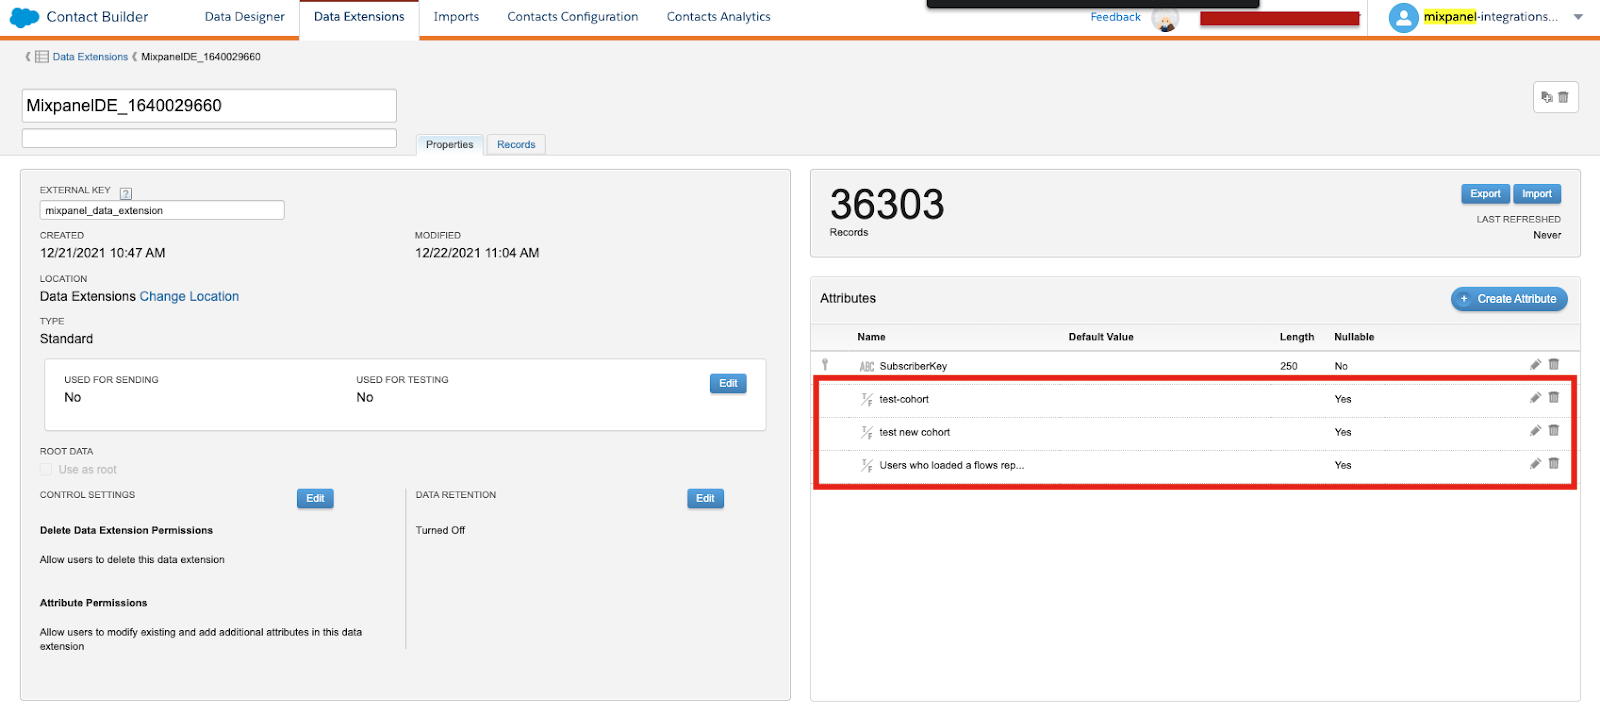Click the Salesforce cloud logo
The image size is (1600, 714).
coord(24,17)
